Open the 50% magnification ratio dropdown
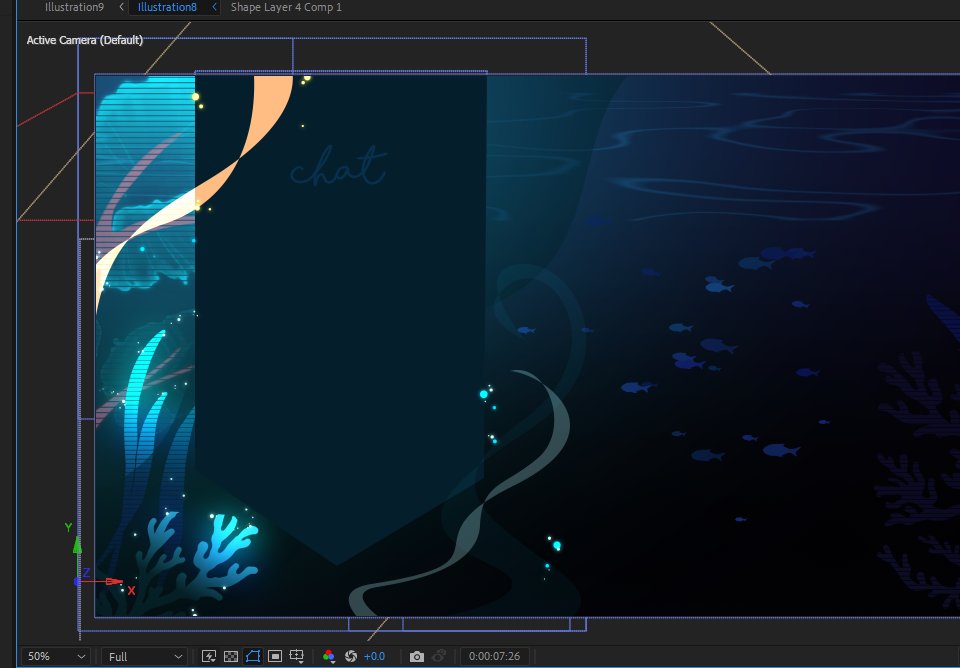The height and width of the screenshot is (668, 960). [55, 656]
